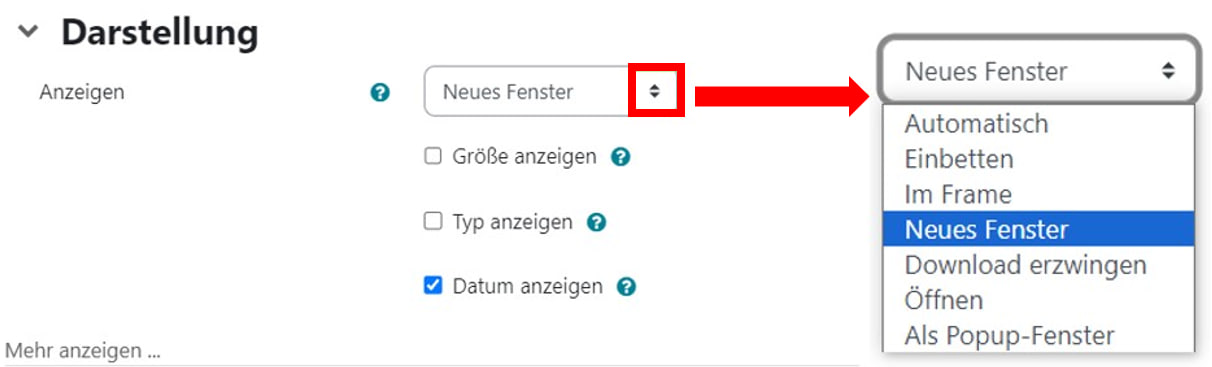Open the Anzeigen dropdown showing Neues Fenster
The image size is (1212, 367).
pos(552,92)
